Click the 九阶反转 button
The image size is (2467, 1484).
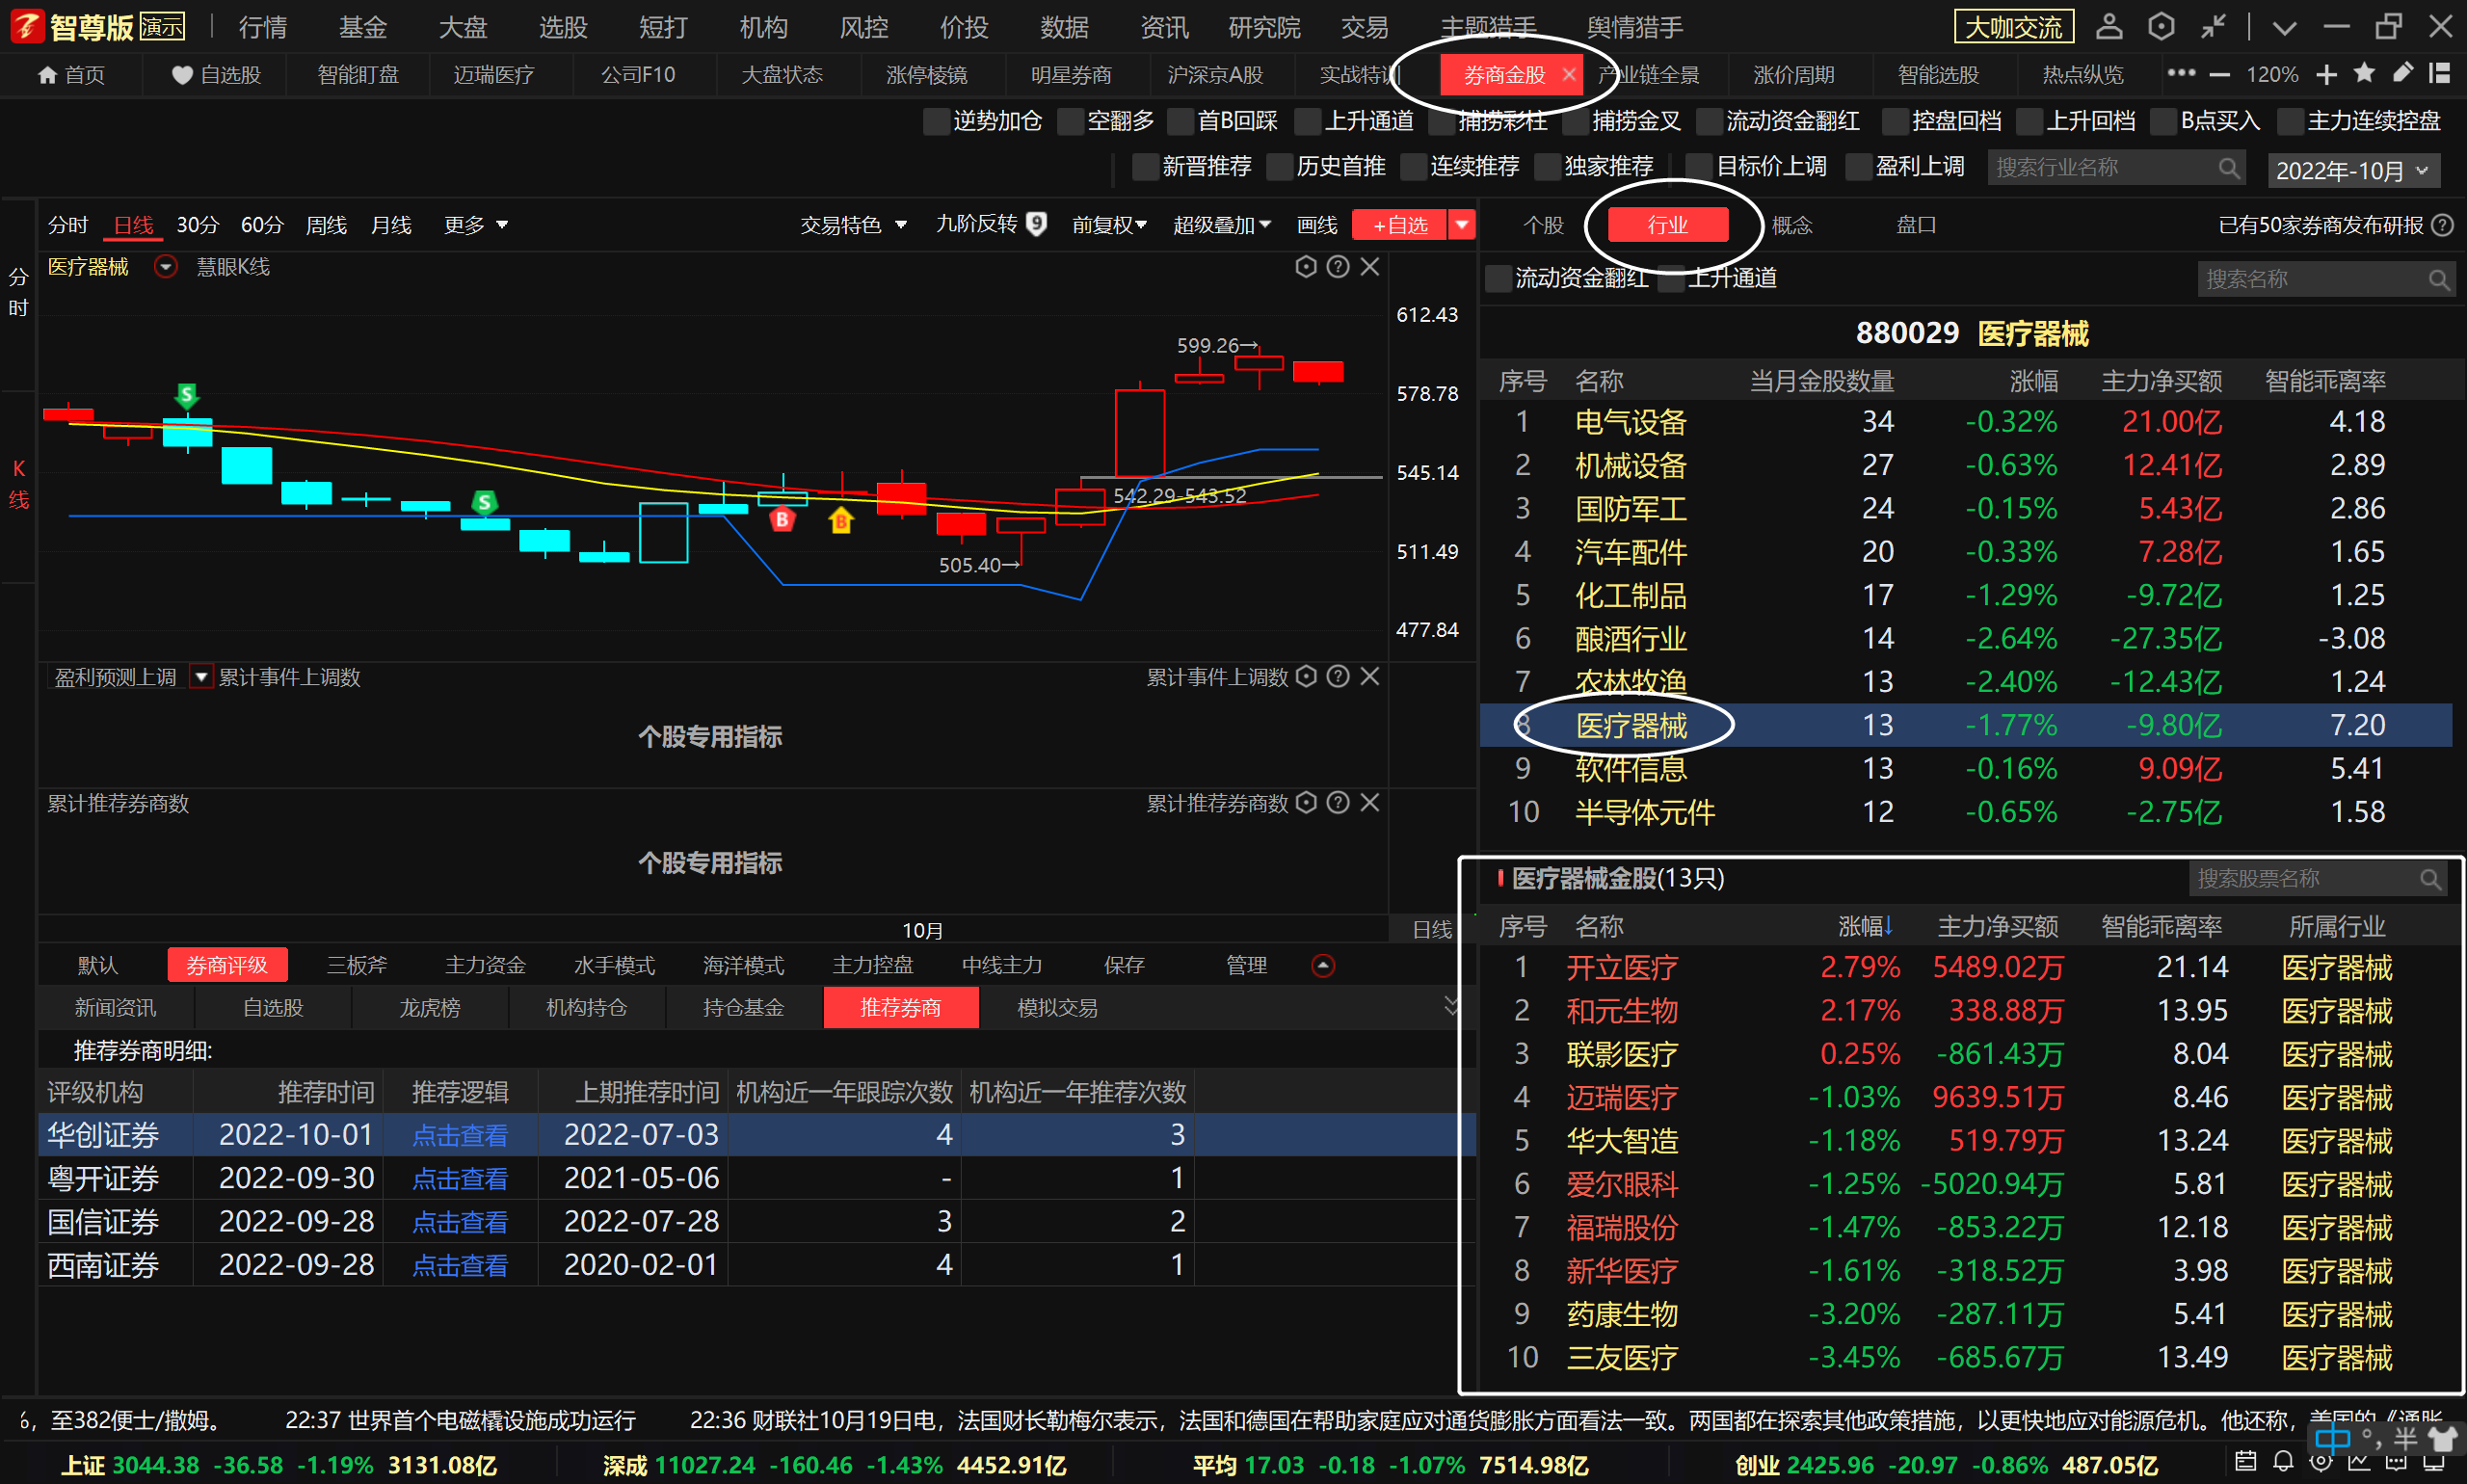[x=990, y=224]
